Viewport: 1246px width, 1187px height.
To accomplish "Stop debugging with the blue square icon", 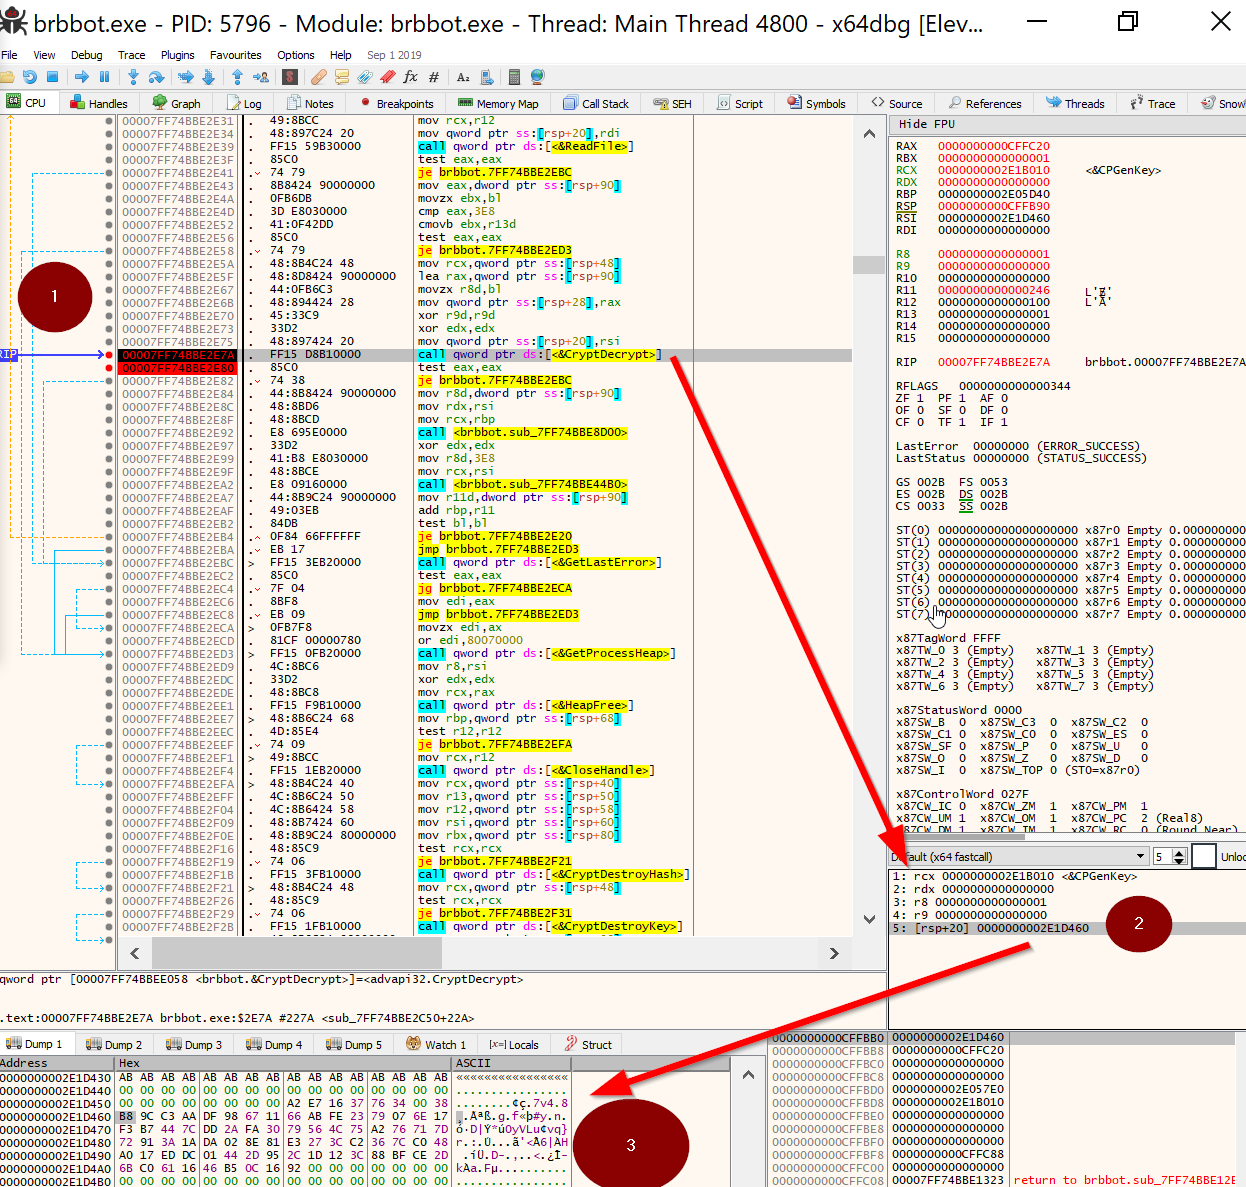I will point(53,76).
